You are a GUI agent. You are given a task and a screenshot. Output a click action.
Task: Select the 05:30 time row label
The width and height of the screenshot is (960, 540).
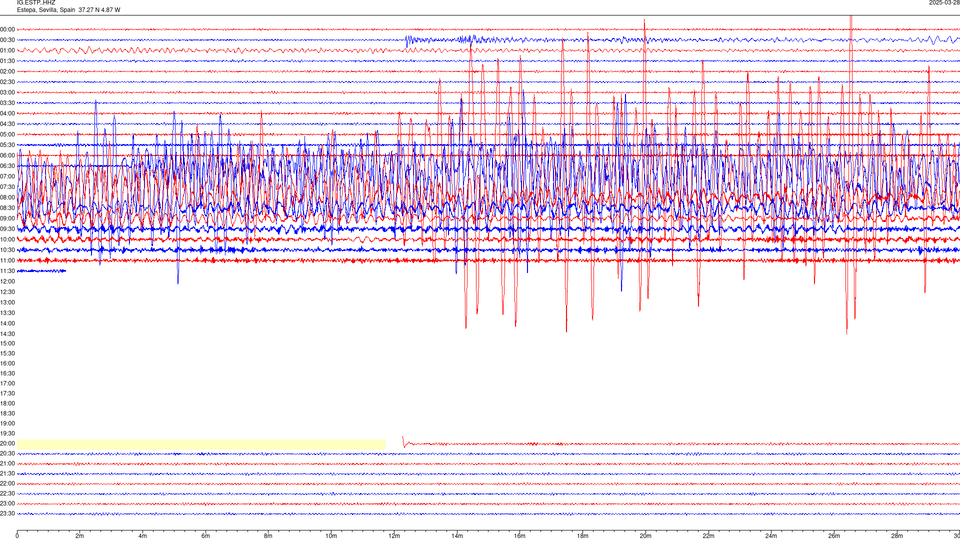tap(7, 145)
